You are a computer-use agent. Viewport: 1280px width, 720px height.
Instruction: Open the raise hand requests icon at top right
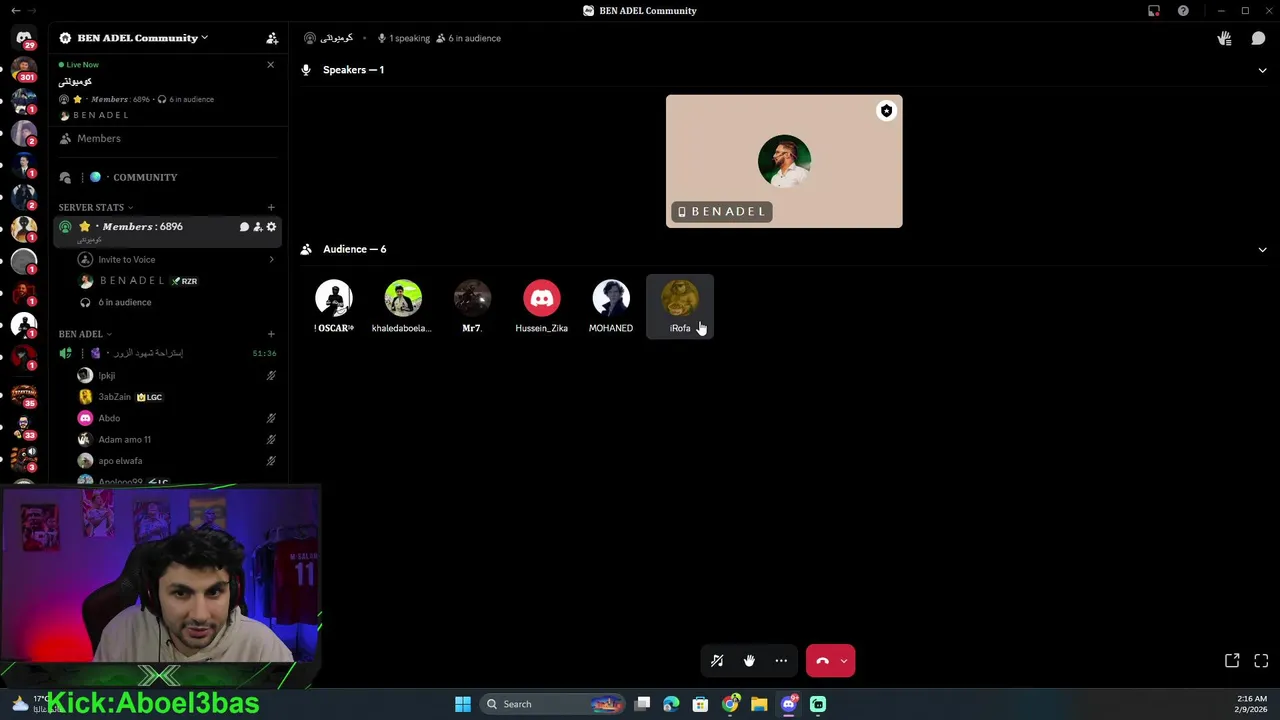[x=1224, y=38]
